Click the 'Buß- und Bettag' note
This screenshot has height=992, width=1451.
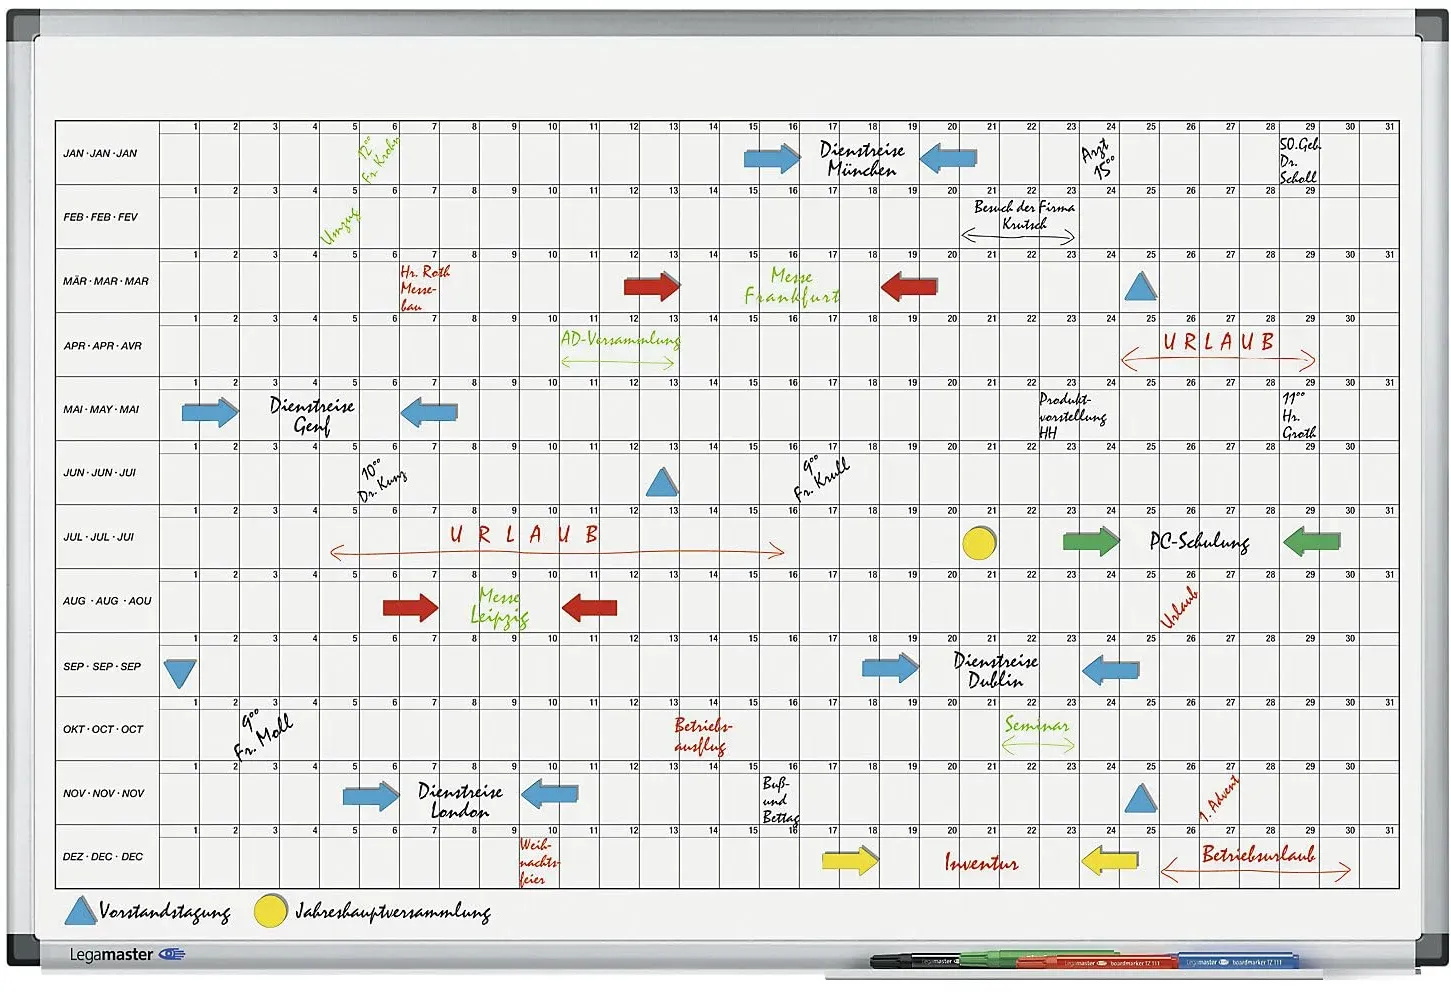780,800
